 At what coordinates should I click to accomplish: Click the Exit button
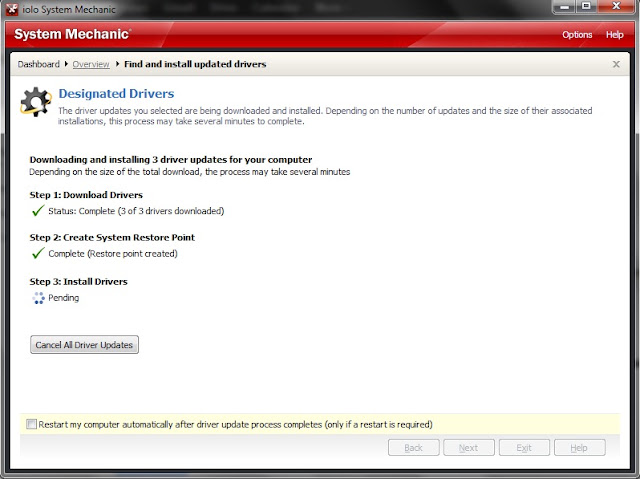pyautogui.click(x=524, y=448)
